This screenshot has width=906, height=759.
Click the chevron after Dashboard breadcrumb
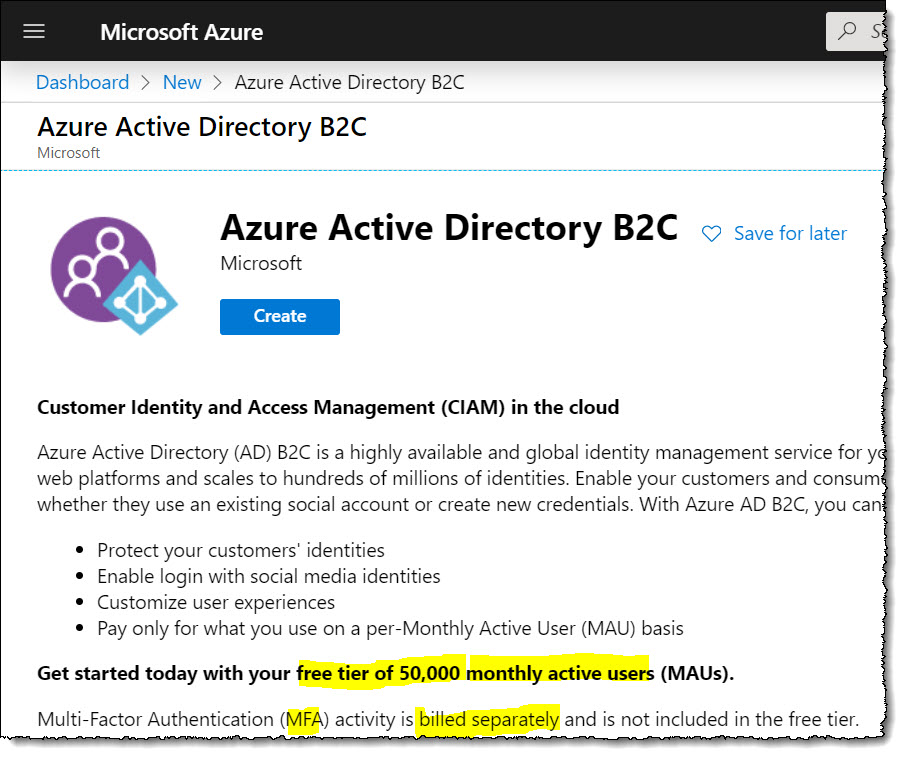pos(146,83)
